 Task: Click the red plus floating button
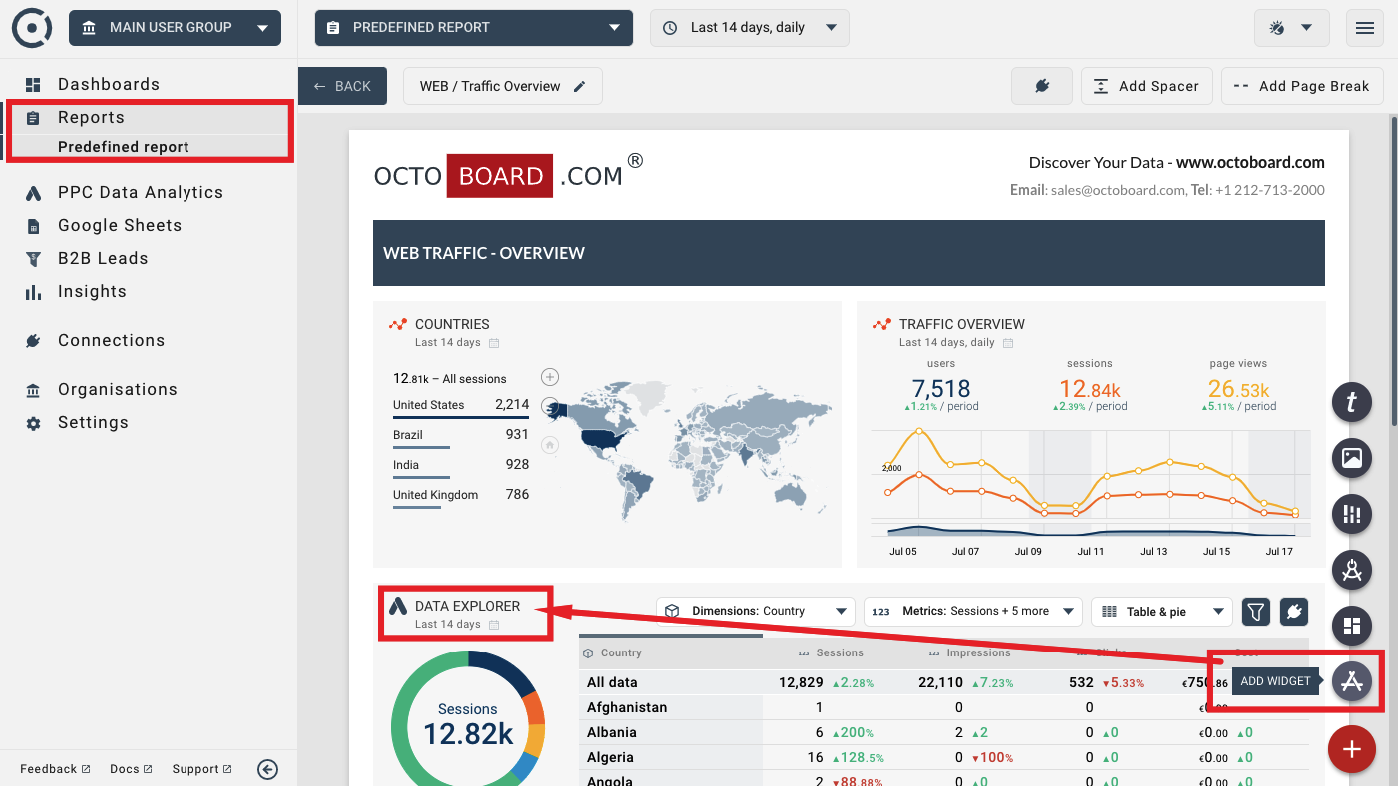(x=1352, y=749)
